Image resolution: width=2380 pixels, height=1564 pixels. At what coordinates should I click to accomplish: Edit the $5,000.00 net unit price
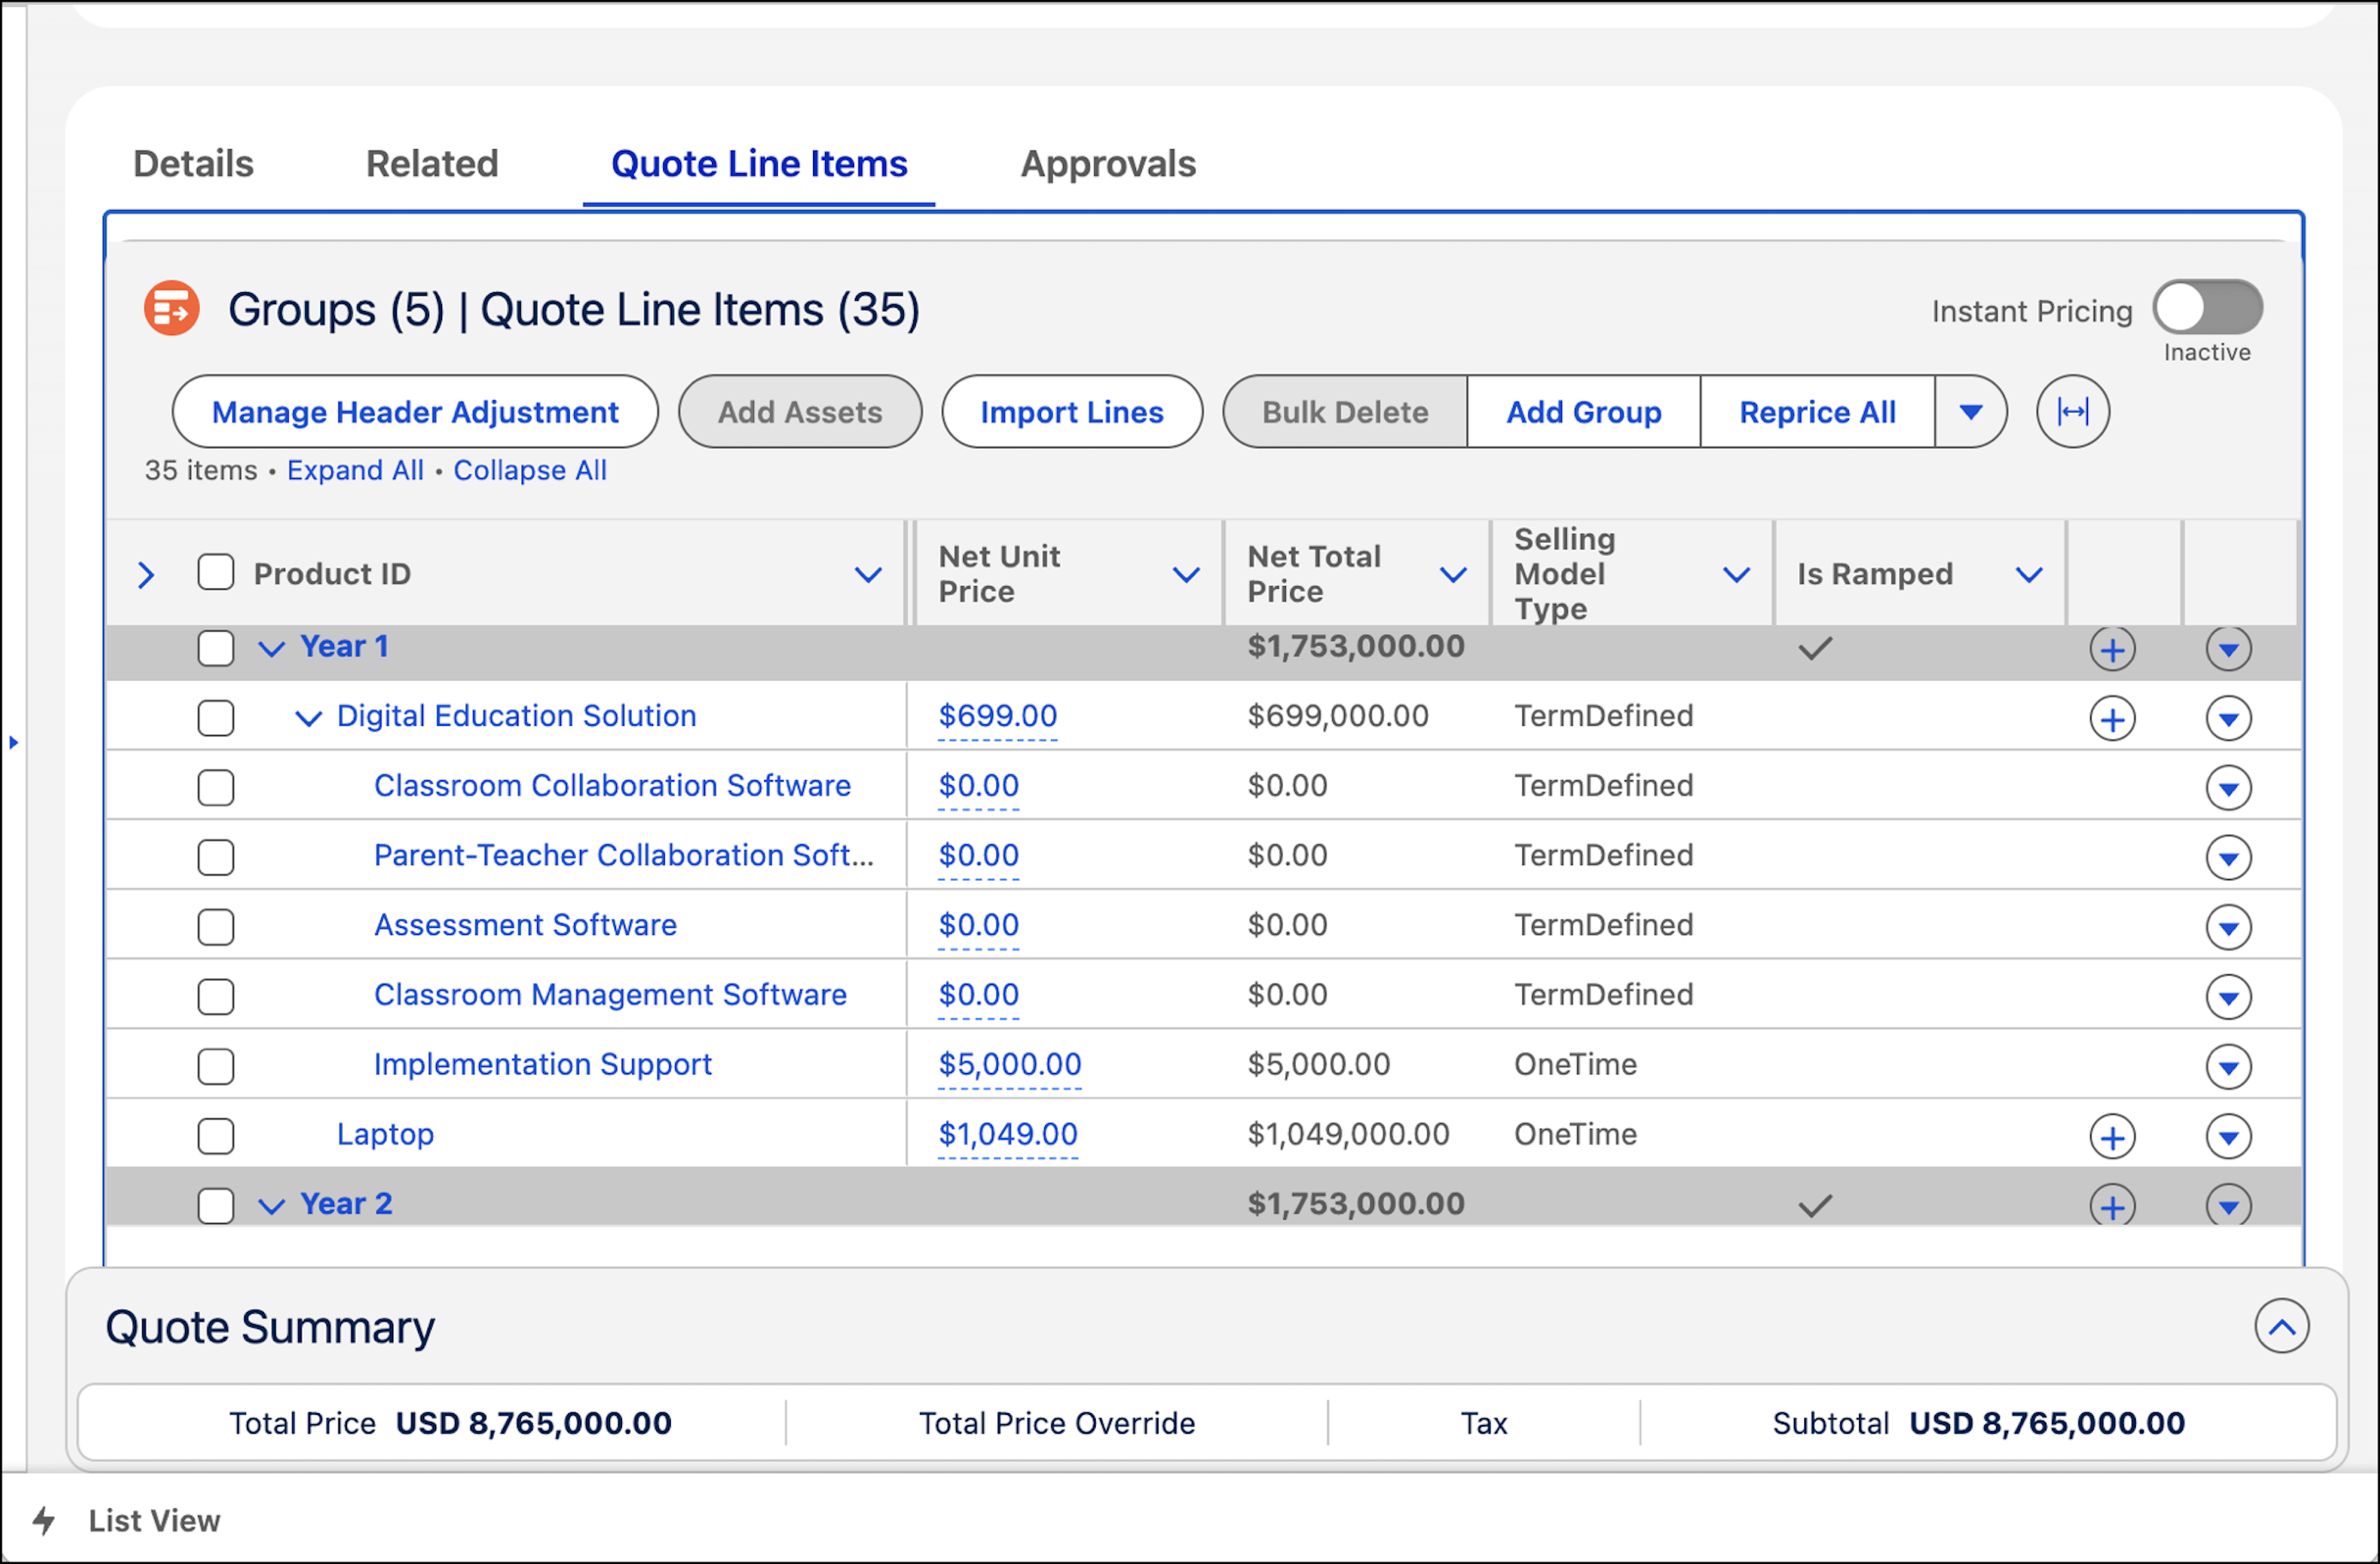[1009, 1065]
